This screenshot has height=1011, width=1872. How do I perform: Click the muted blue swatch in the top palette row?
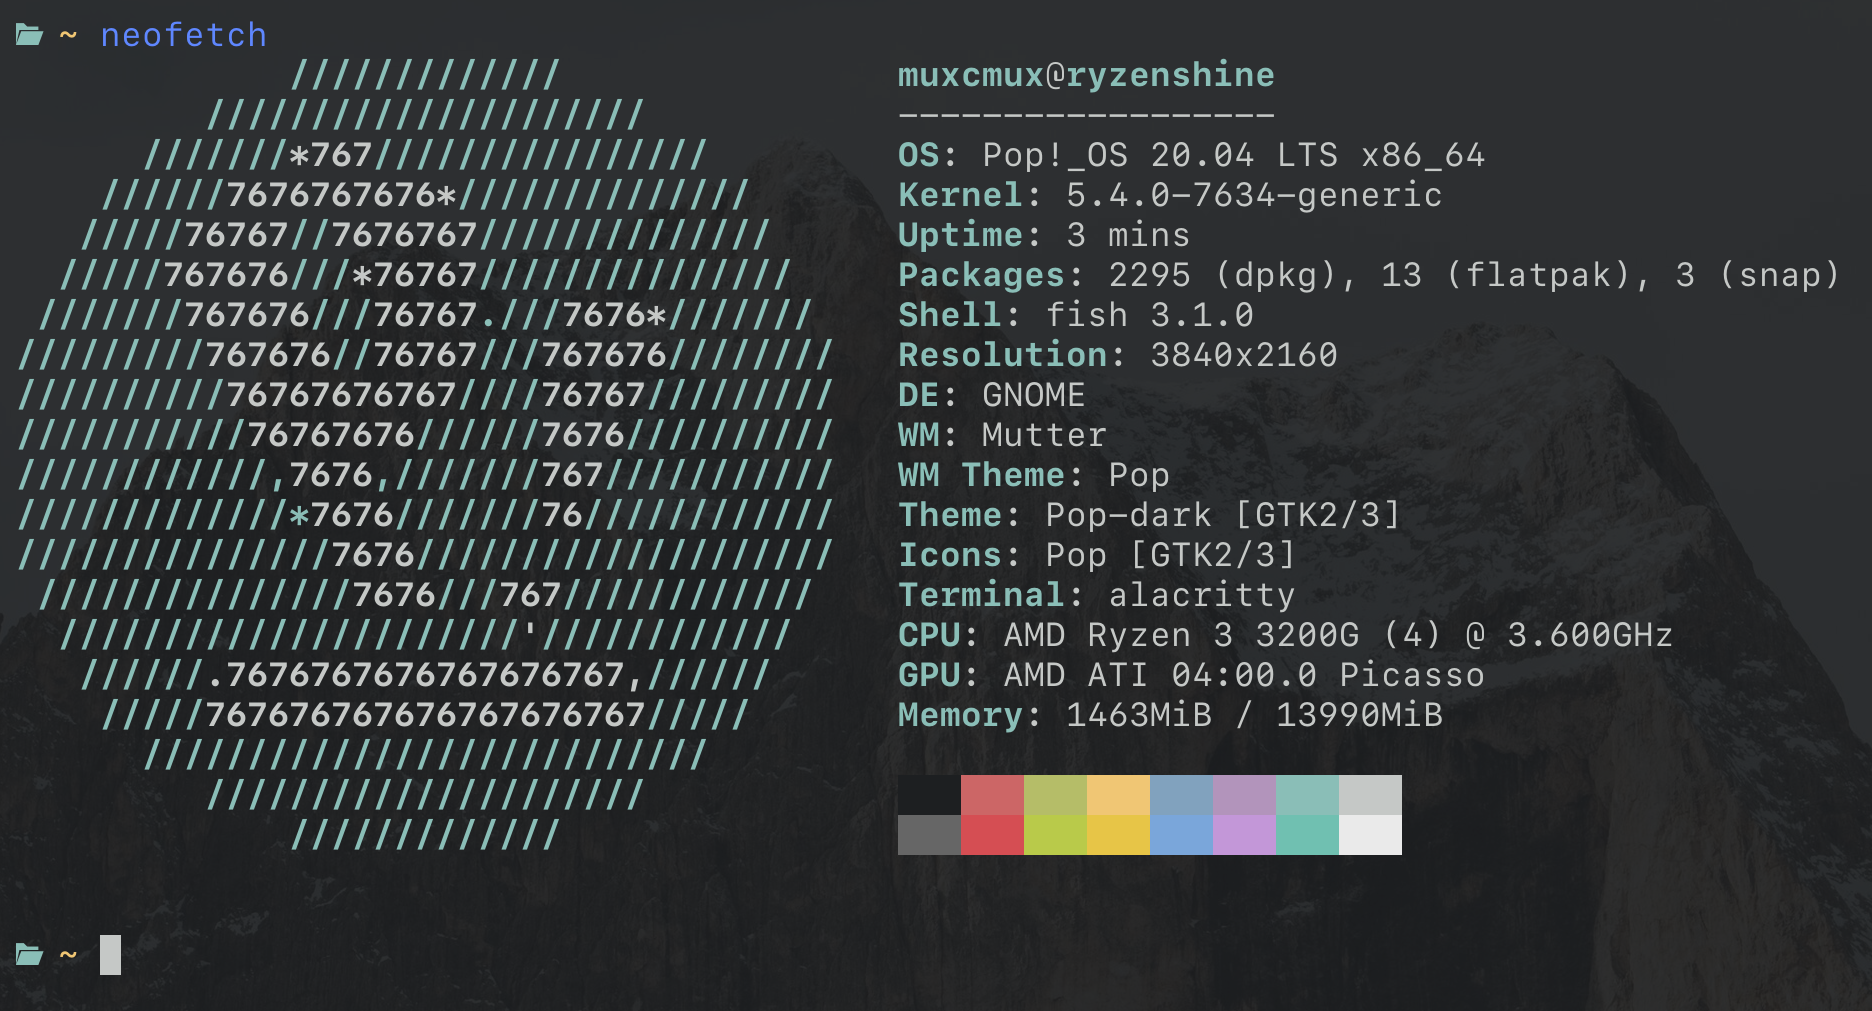tap(1181, 795)
